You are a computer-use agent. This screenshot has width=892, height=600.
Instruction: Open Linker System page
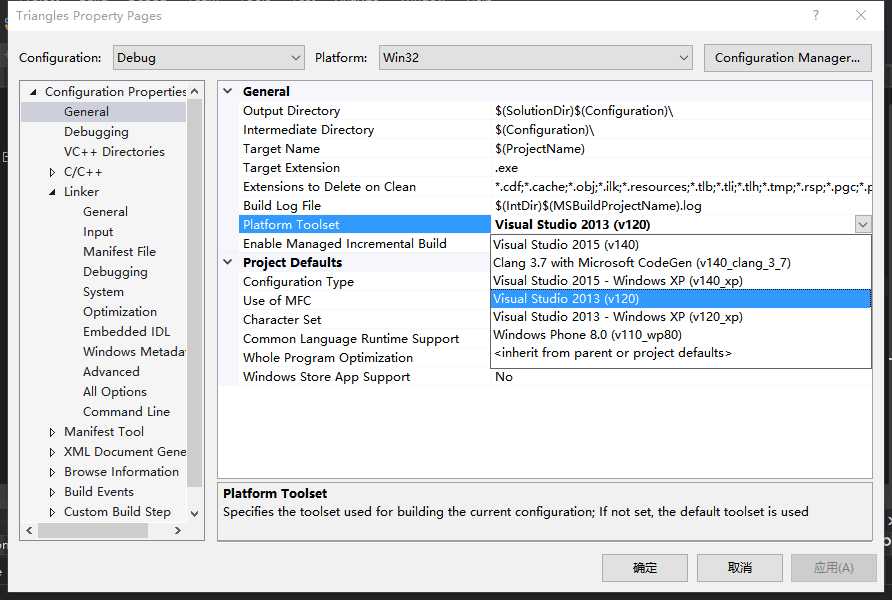(103, 291)
